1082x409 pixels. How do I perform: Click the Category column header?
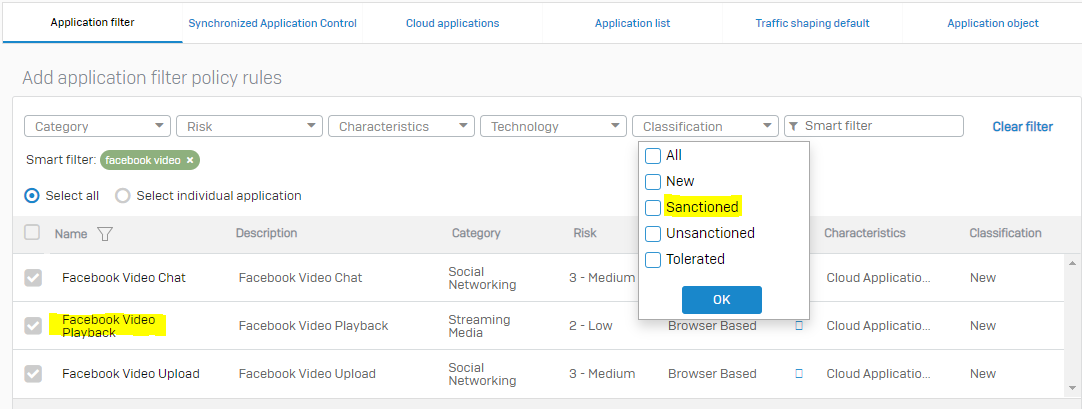click(476, 233)
